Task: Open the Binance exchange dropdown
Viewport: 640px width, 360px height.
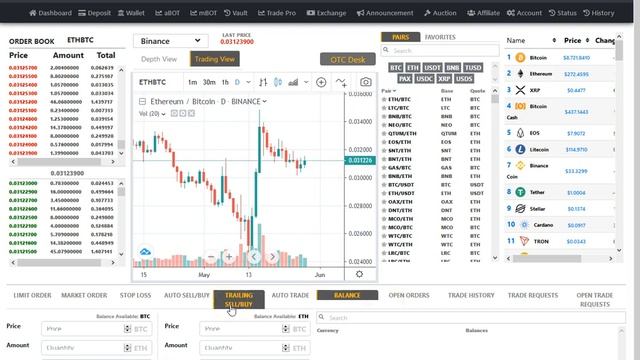Action: tap(171, 41)
